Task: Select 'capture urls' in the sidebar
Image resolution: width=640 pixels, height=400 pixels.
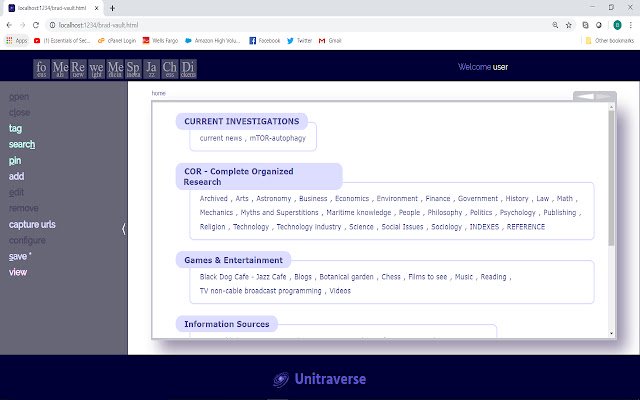Action: pos(32,224)
